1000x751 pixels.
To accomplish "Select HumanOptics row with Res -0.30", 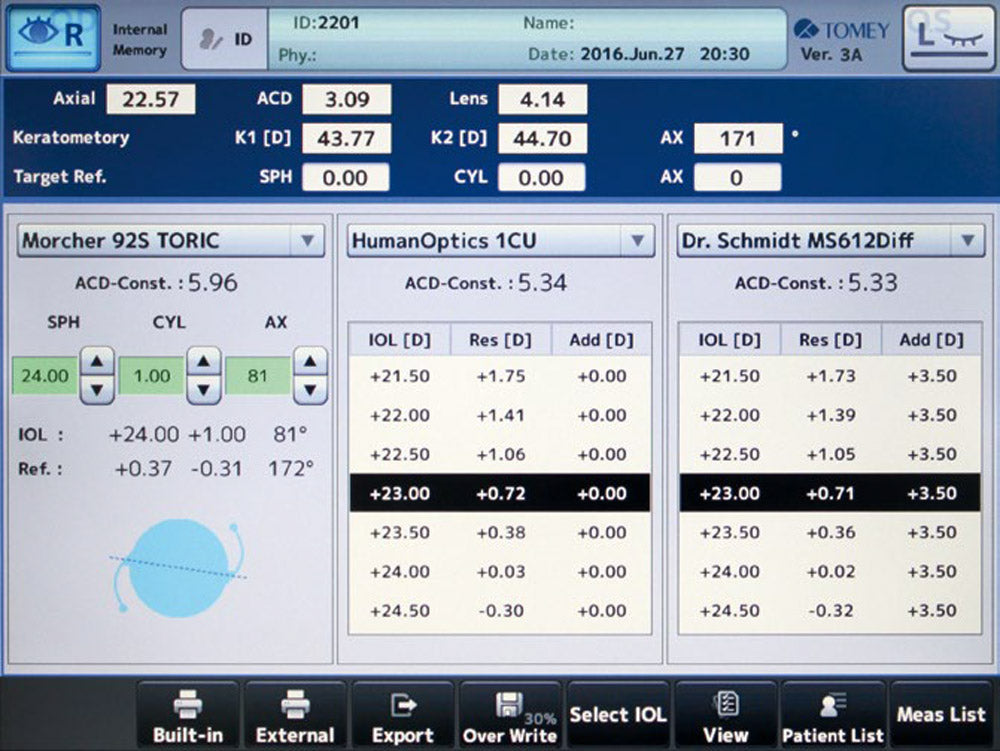I will coord(500,610).
